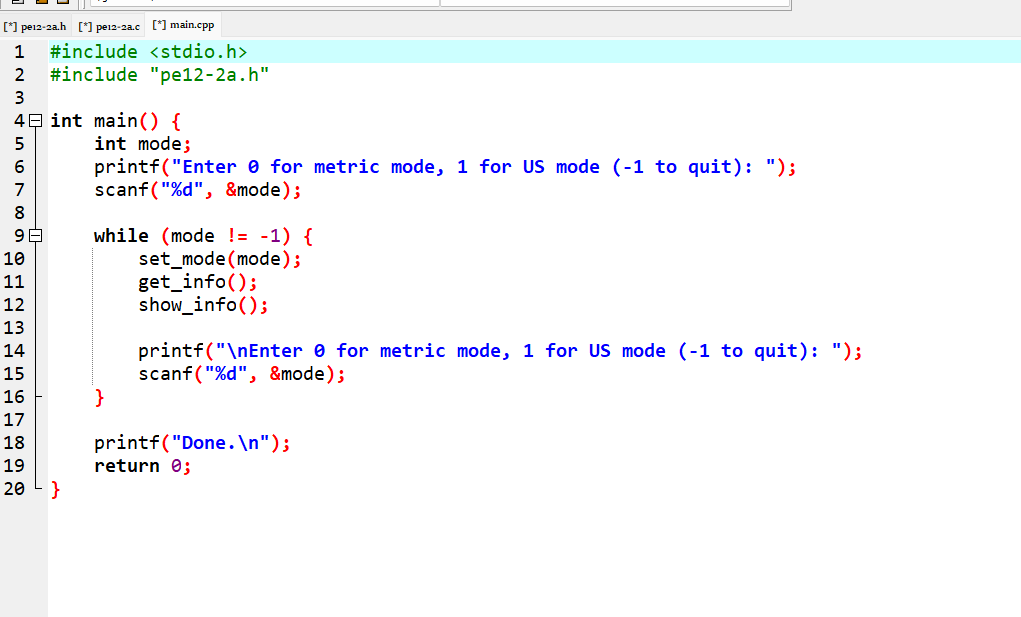Click the #include "pe12-2a.h" line
Viewport: 1021px width, 617px height.
tap(160, 75)
